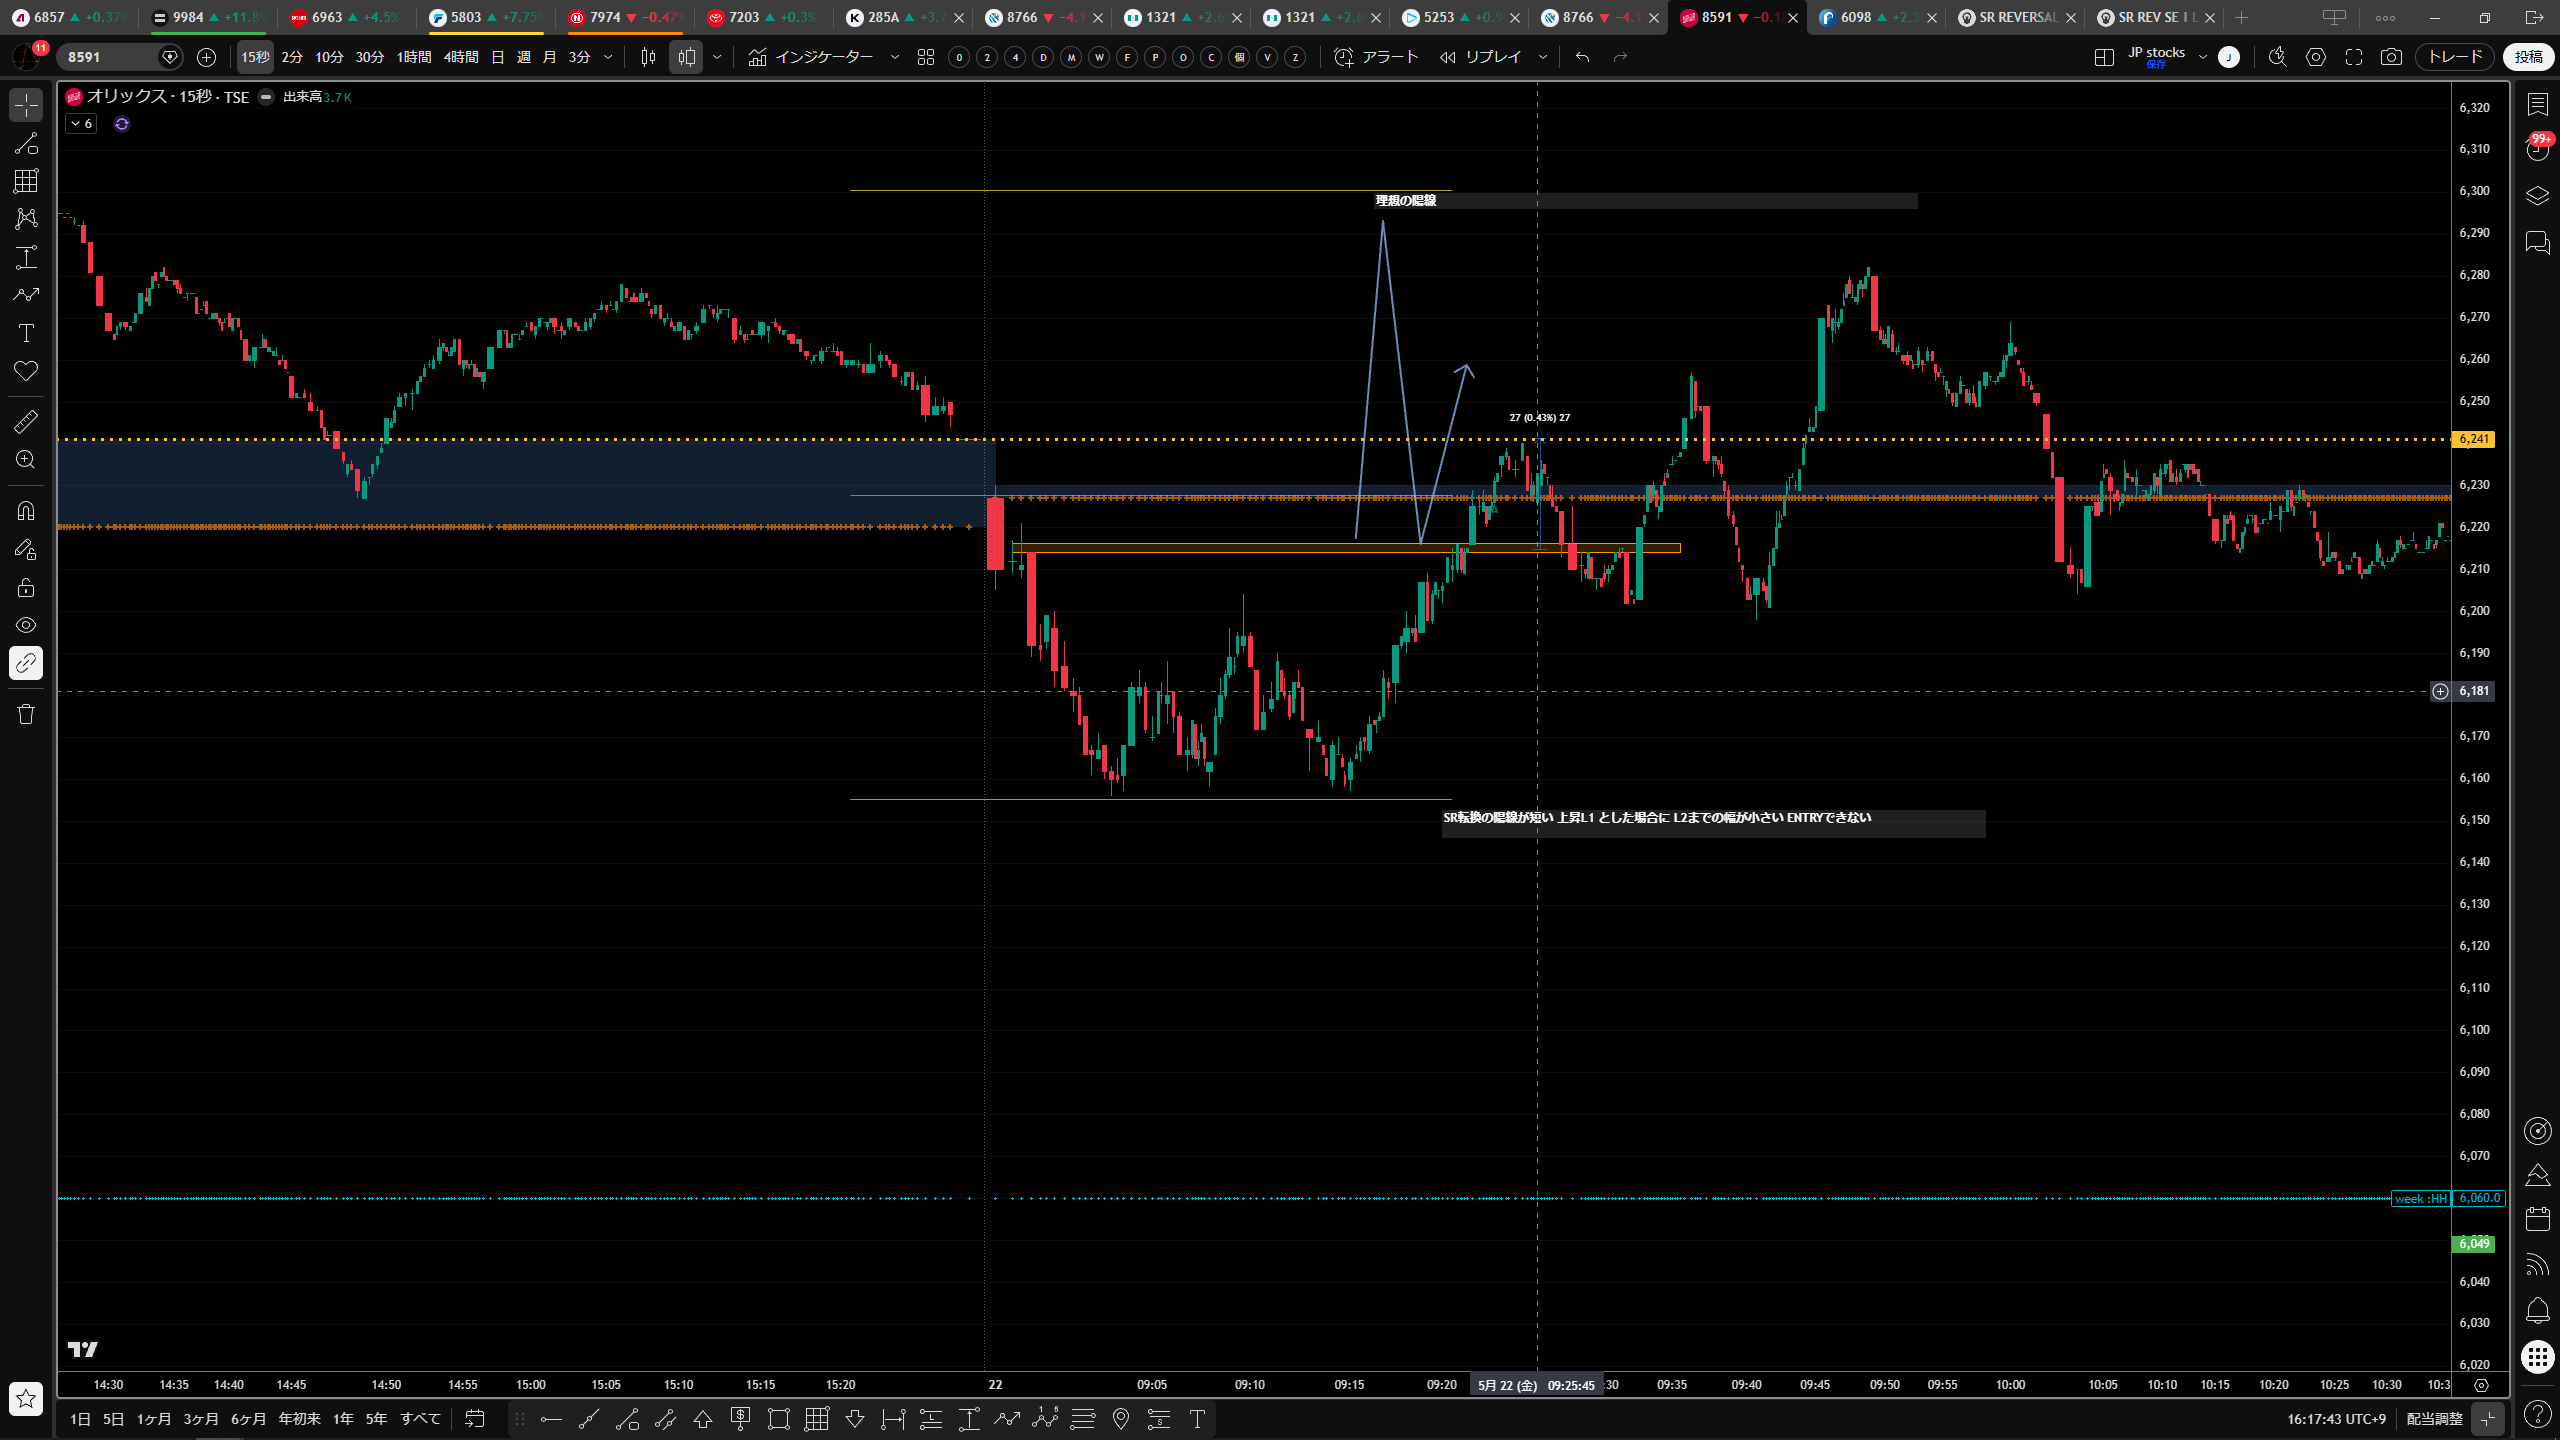Click the トレード button
The width and height of the screenshot is (2560, 1440).
pos(2455,57)
